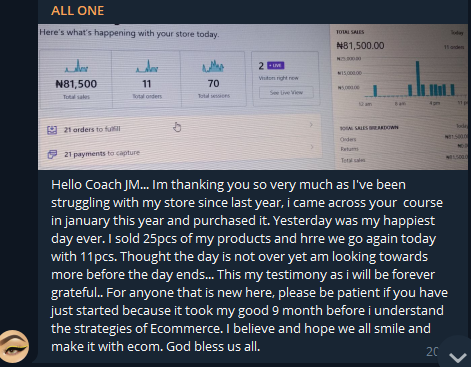Image resolution: width=471 pixels, height=367 pixels.
Task: Click the tallest bar in sales chart
Action: coord(417,78)
